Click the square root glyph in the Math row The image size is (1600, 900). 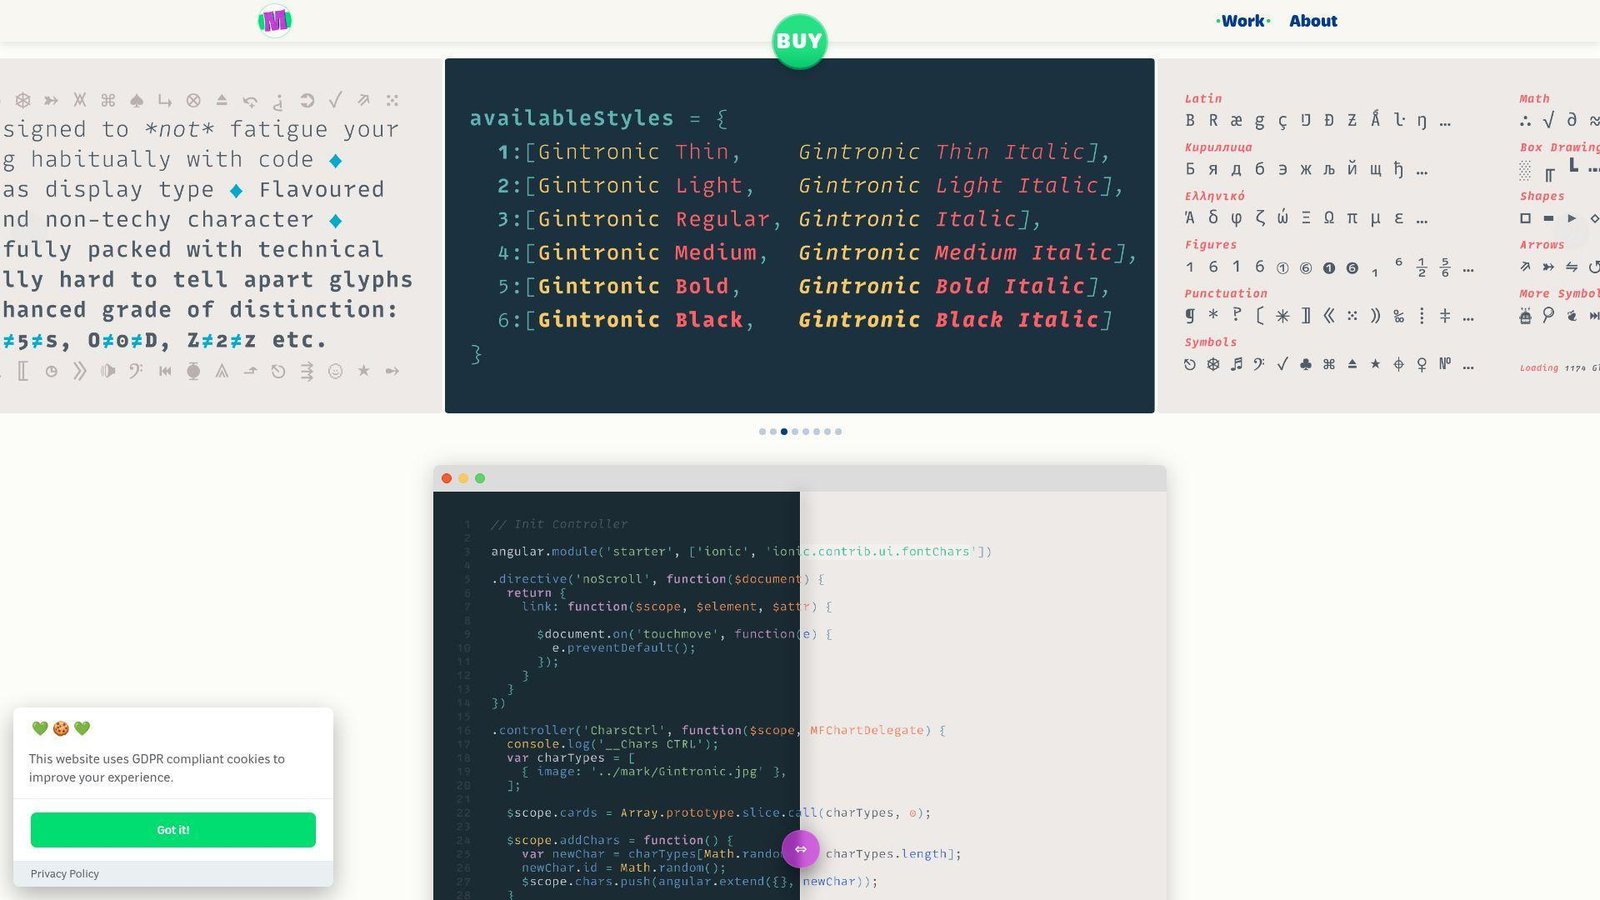(x=1548, y=120)
